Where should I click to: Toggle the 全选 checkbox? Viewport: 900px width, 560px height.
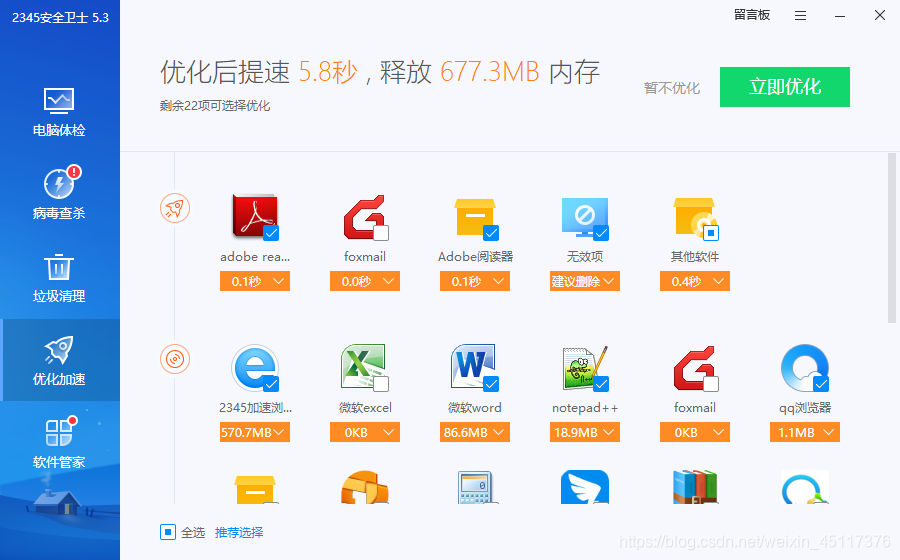coord(168,532)
